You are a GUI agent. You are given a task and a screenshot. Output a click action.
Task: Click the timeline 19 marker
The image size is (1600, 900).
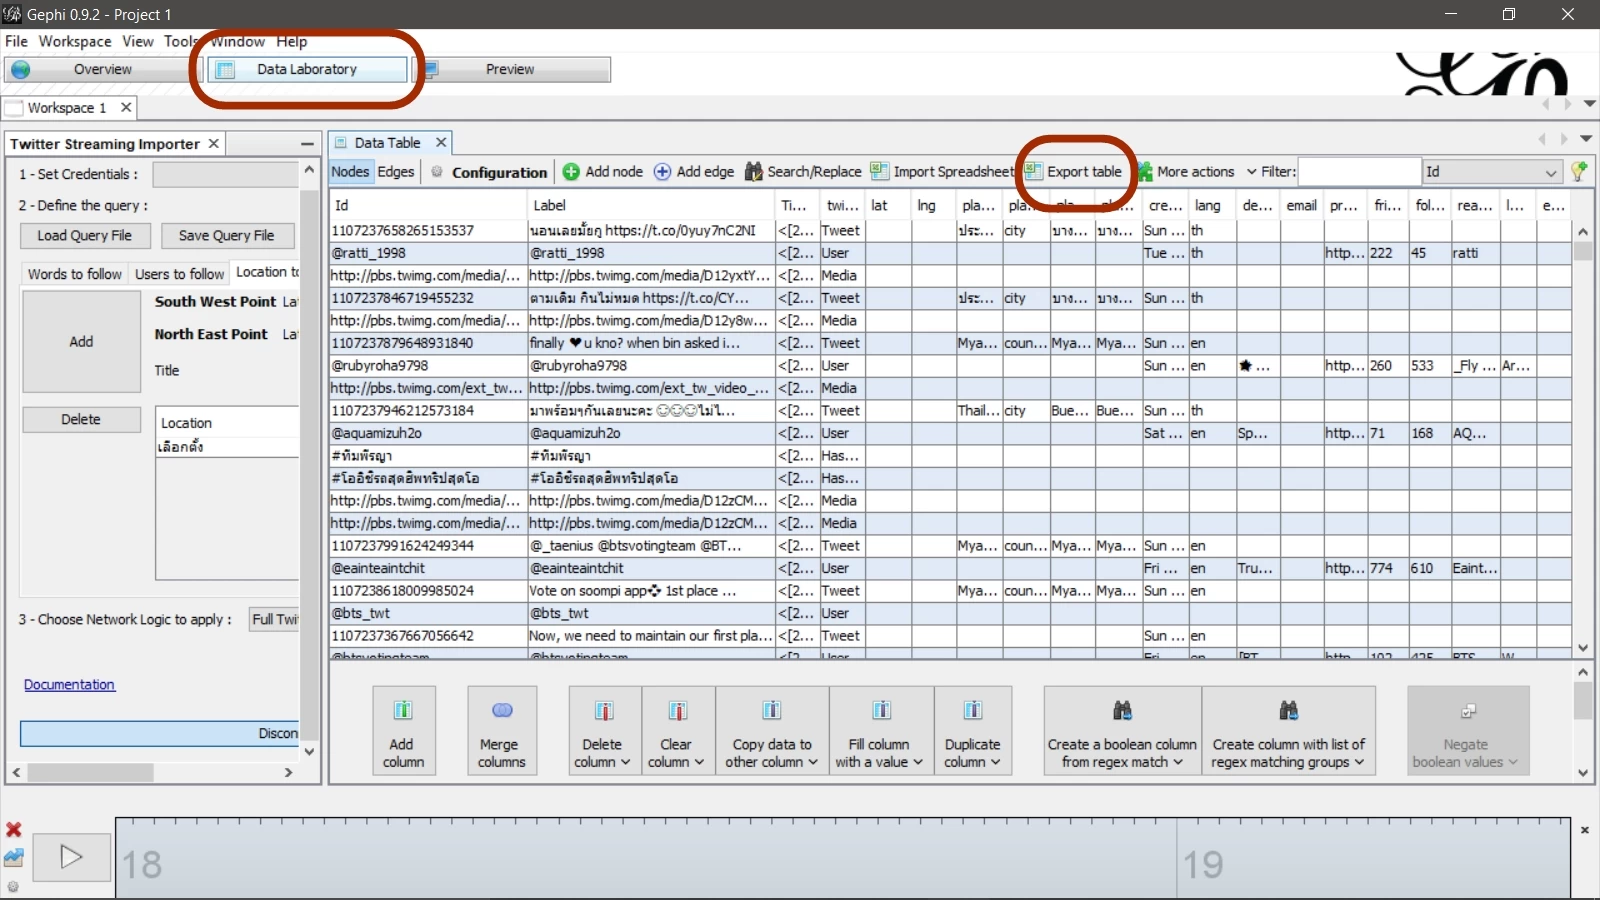tap(1203, 865)
